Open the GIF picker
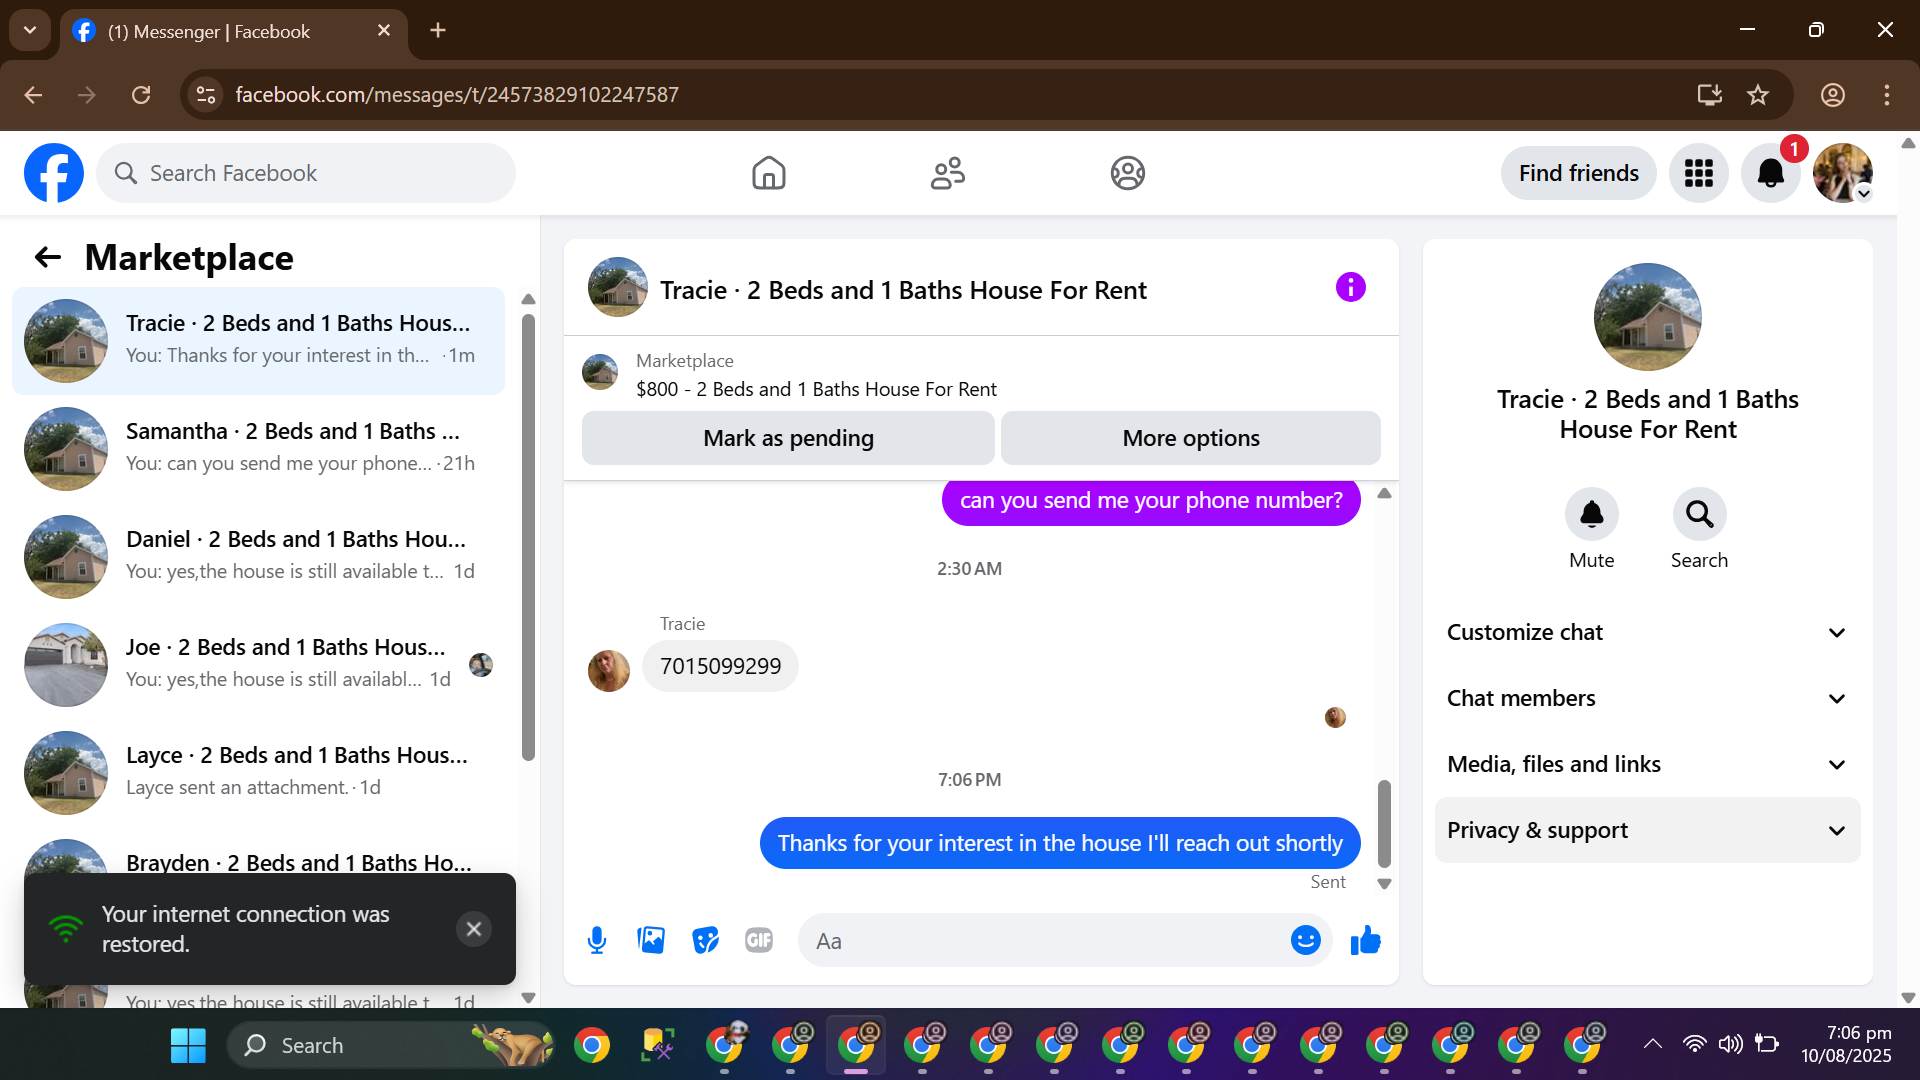 click(759, 941)
